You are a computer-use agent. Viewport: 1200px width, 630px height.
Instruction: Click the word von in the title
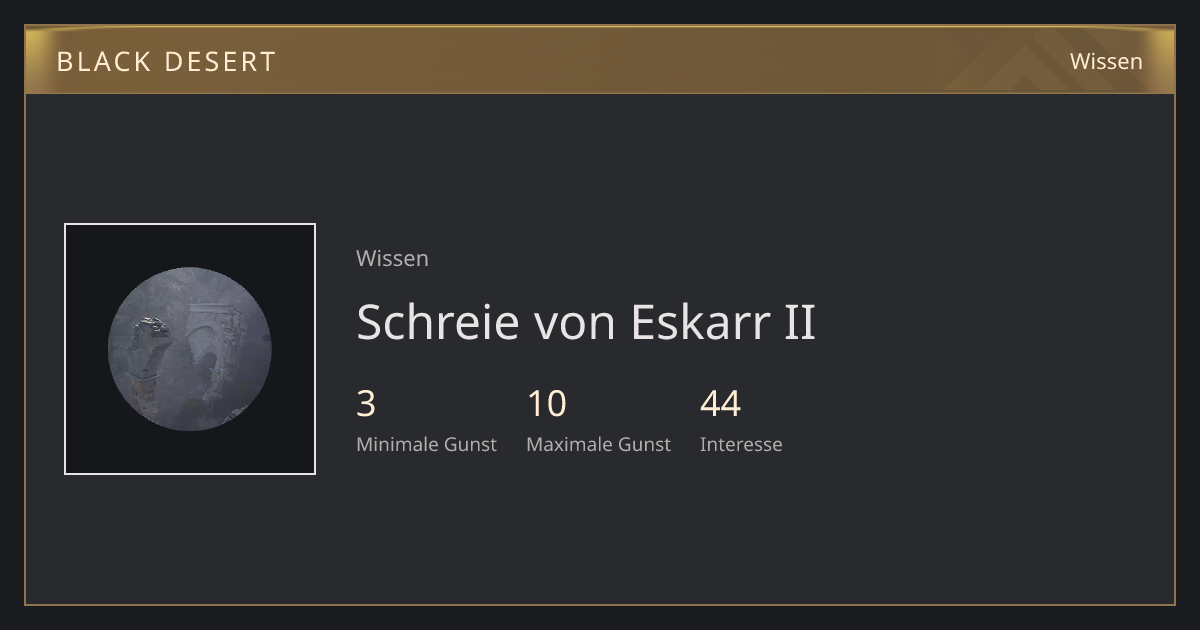575,326
